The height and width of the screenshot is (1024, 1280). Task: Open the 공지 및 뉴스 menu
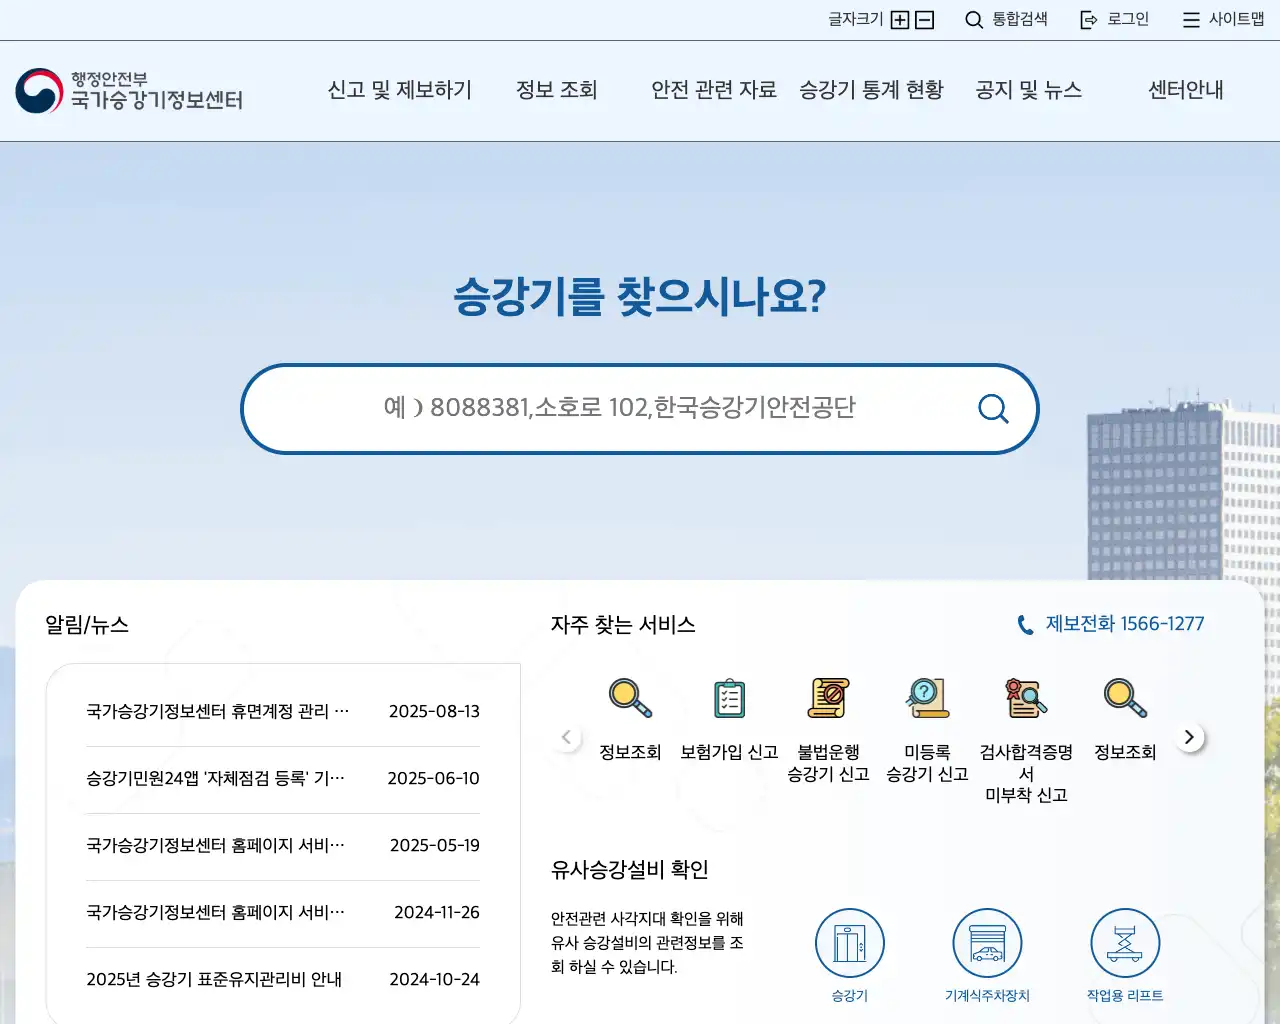coord(1029,90)
